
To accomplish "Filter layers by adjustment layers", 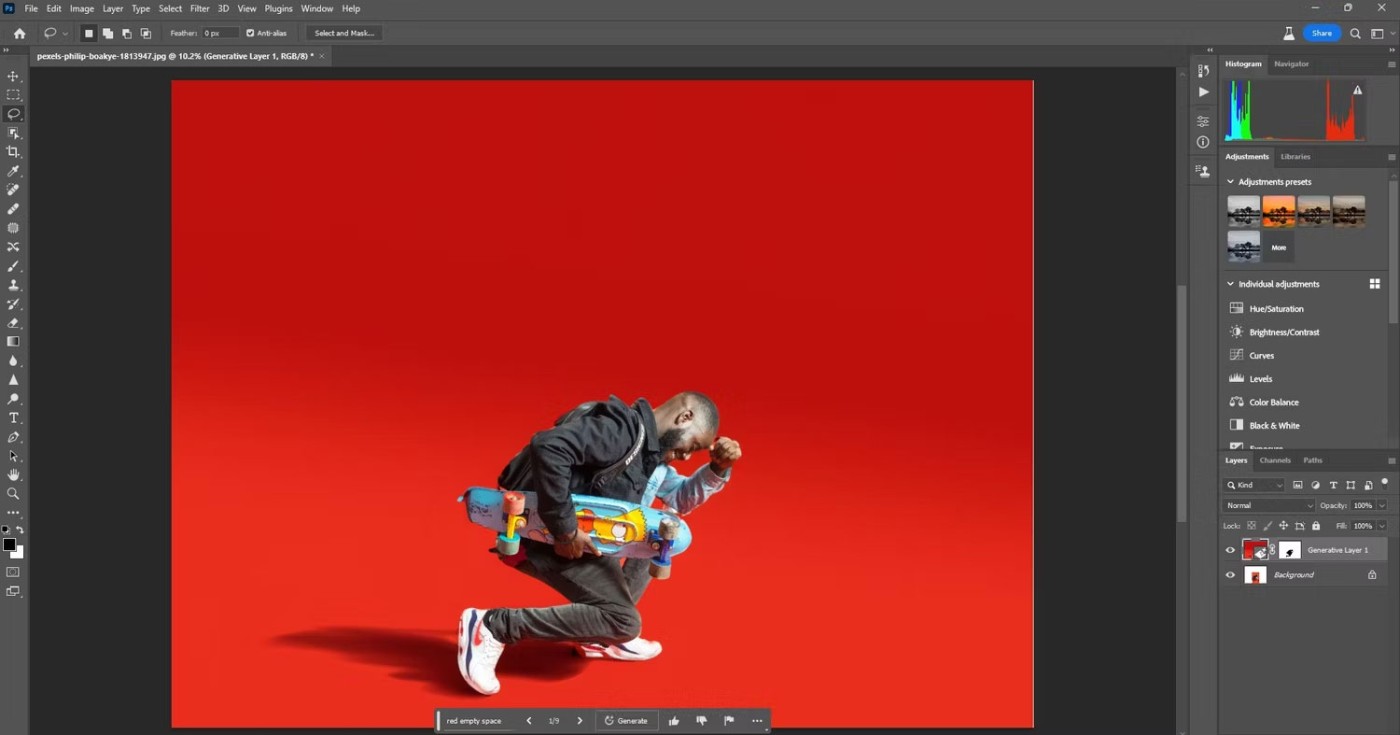I will coord(1315,485).
